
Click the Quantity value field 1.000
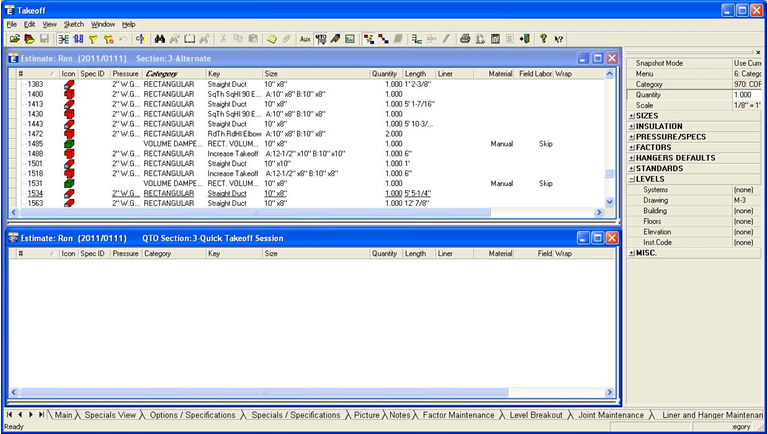(x=747, y=95)
